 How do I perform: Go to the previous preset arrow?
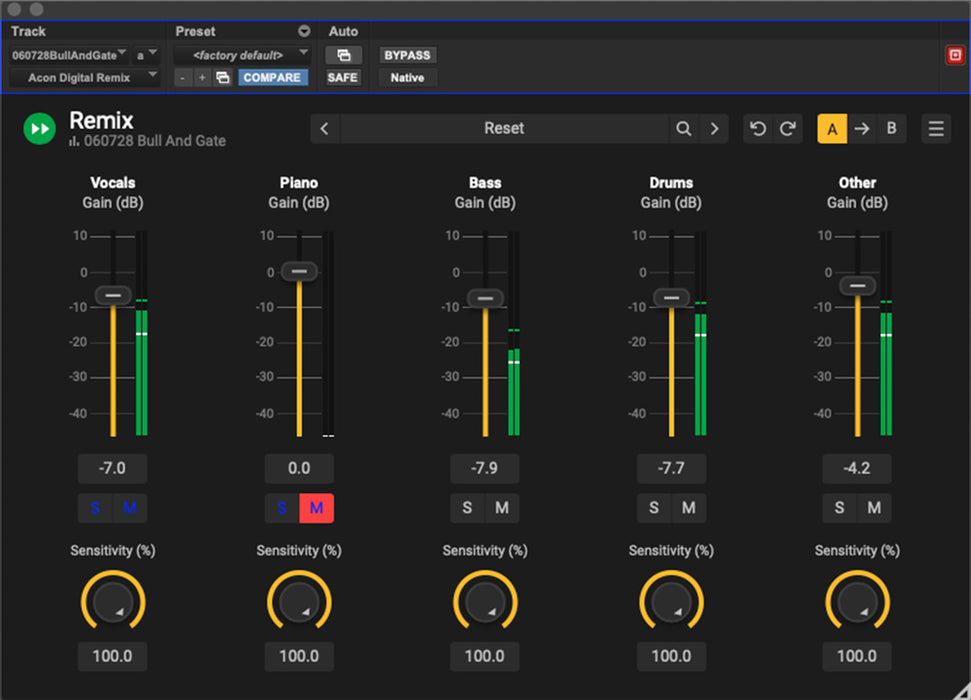(325, 129)
